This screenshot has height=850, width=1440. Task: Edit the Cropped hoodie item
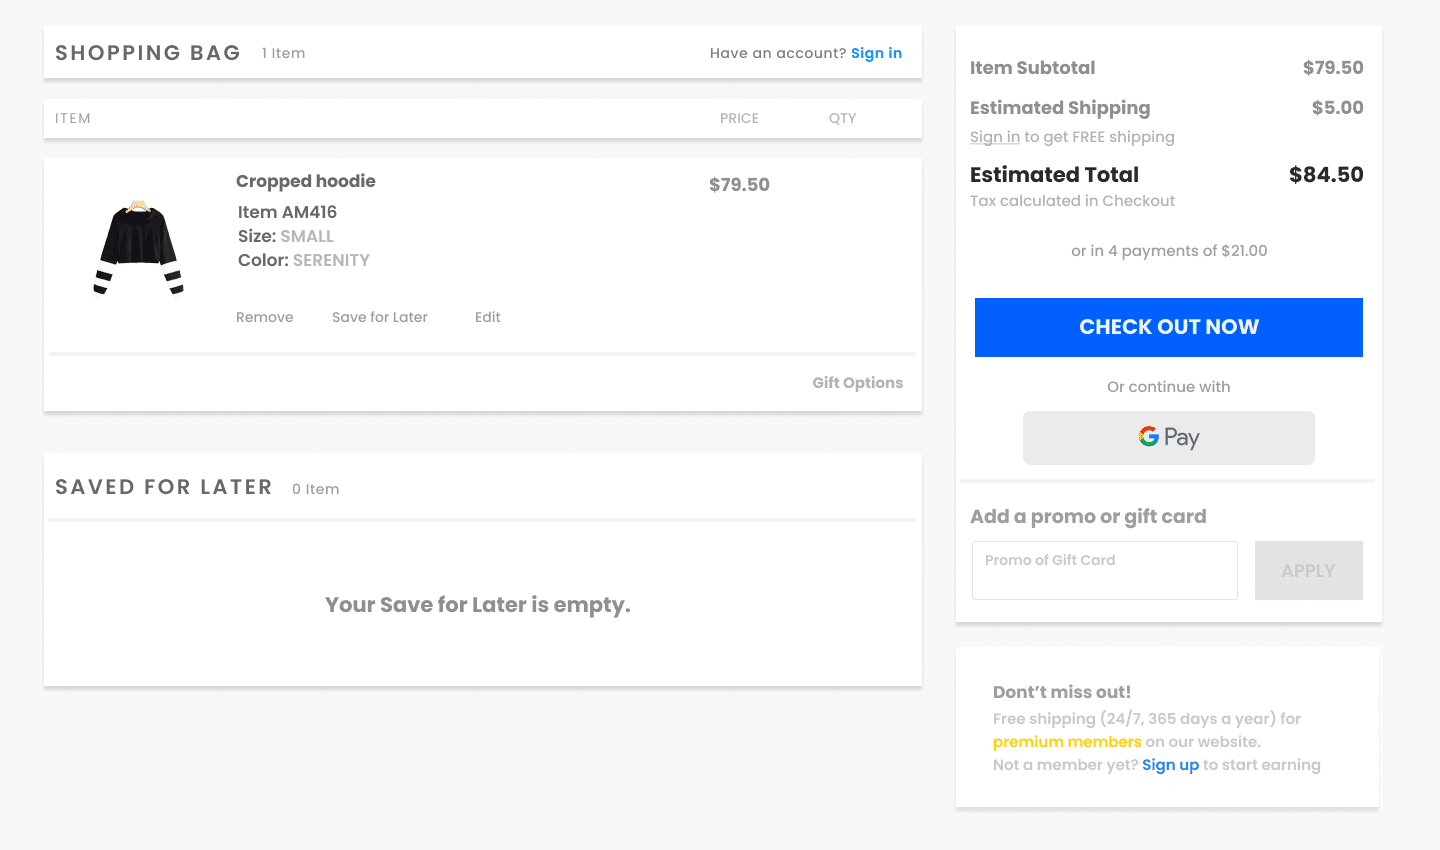[487, 317]
